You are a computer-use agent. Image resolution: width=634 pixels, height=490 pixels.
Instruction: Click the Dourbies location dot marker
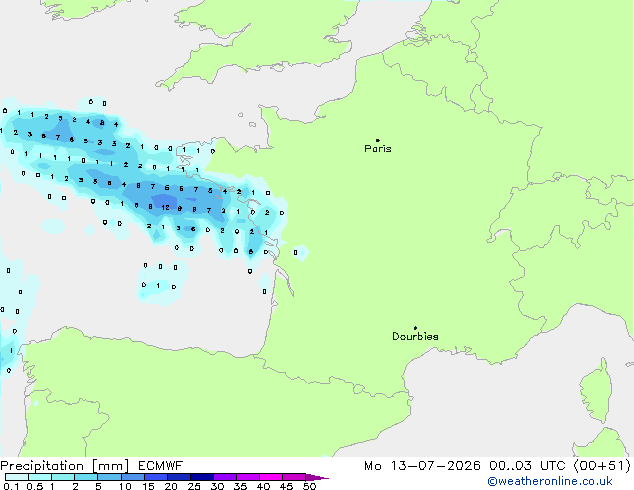415,328
